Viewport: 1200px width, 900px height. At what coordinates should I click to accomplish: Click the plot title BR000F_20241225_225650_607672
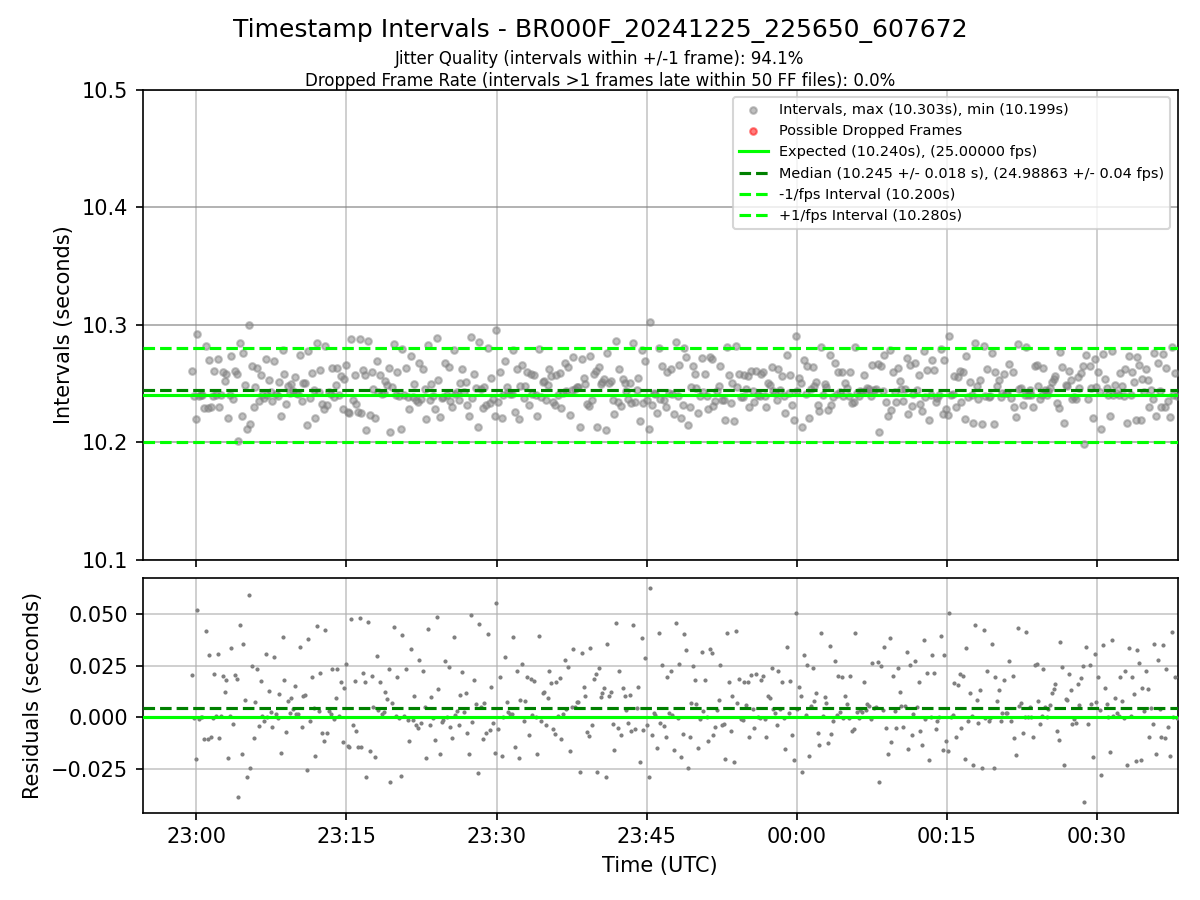tap(600, 29)
